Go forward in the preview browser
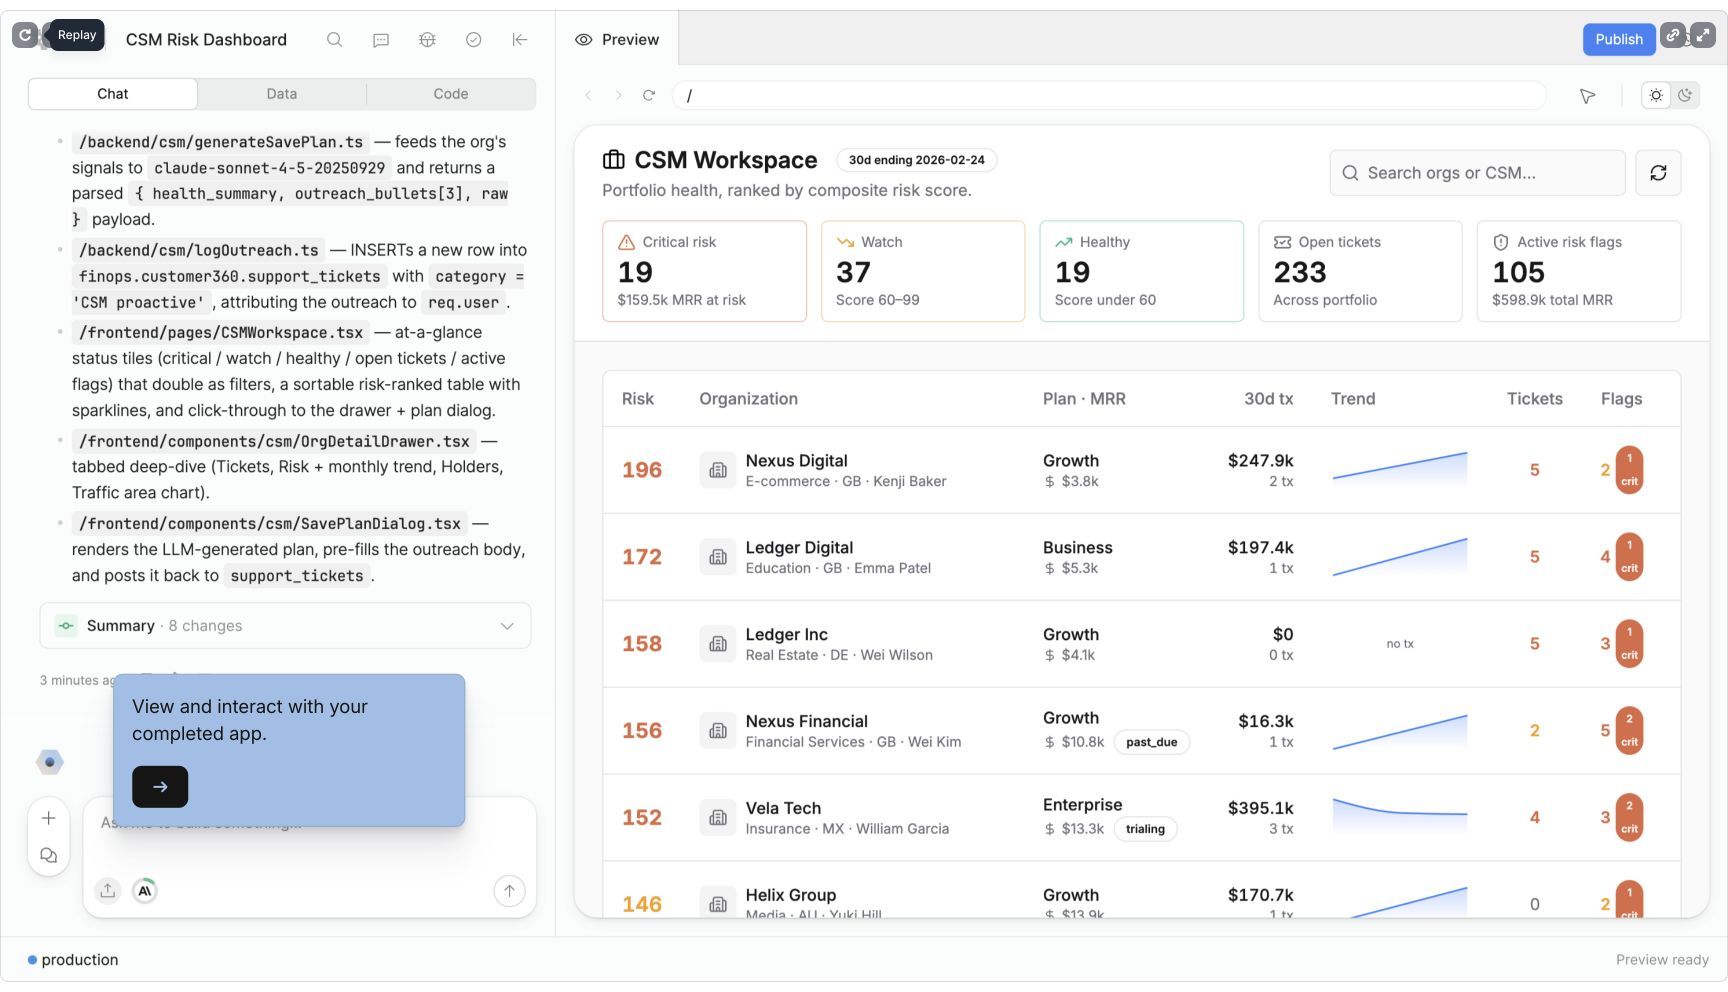1728x992 pixels. point(618,95)
